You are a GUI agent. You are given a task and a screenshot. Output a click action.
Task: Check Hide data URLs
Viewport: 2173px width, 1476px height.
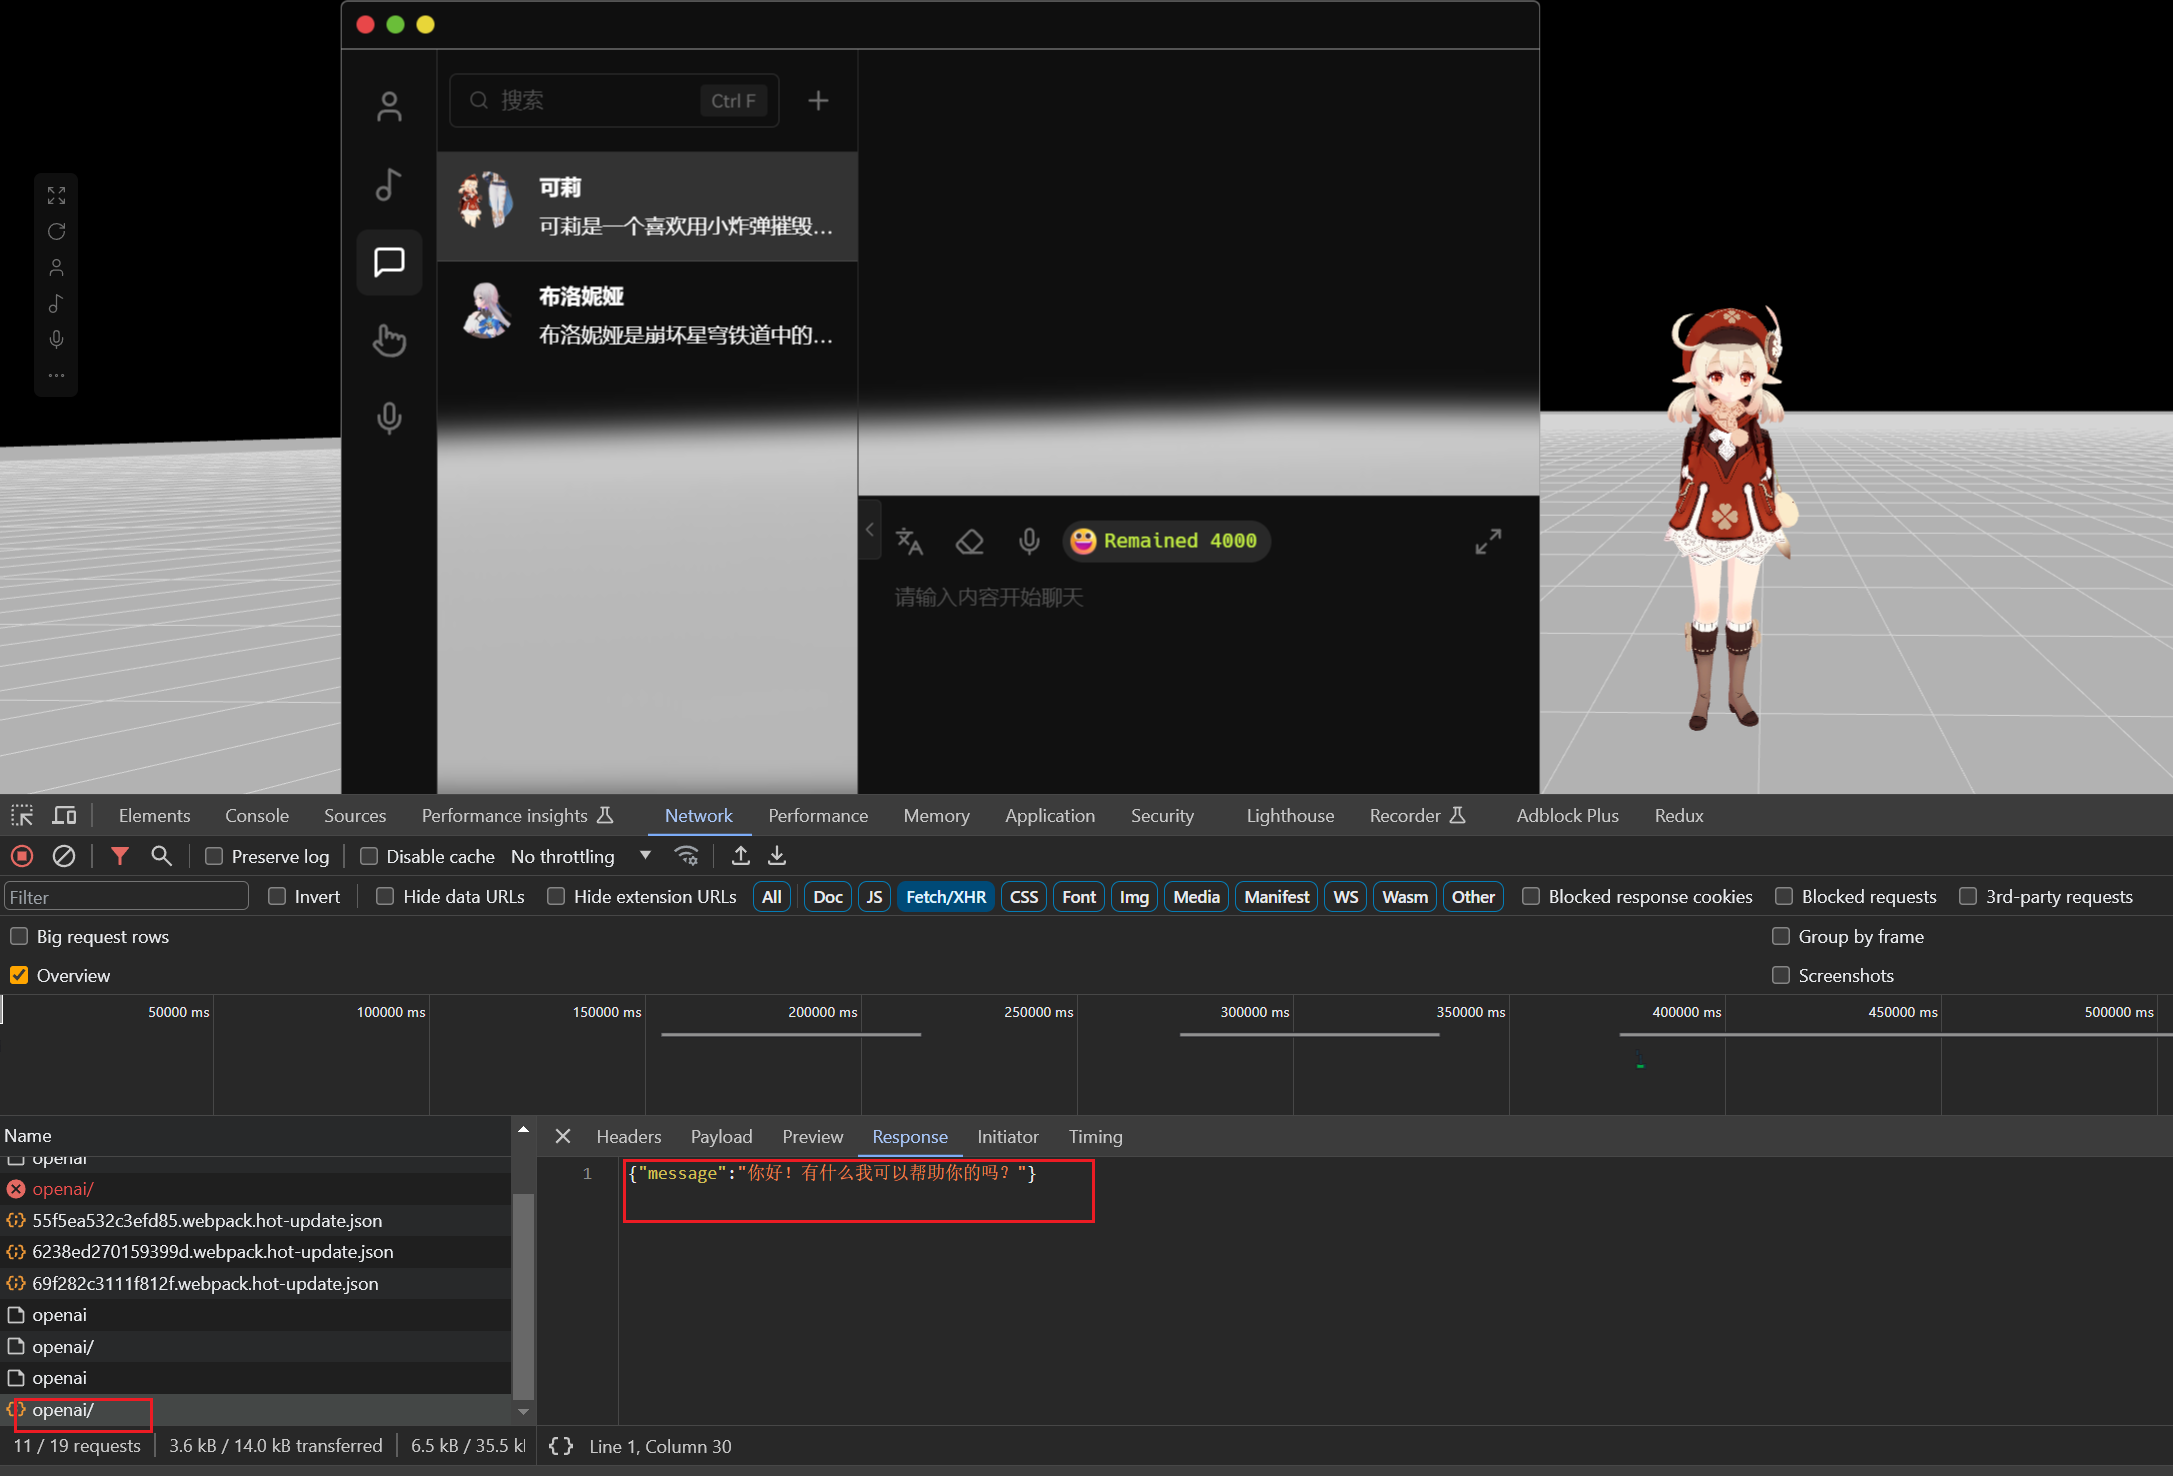tap(385, 897)
